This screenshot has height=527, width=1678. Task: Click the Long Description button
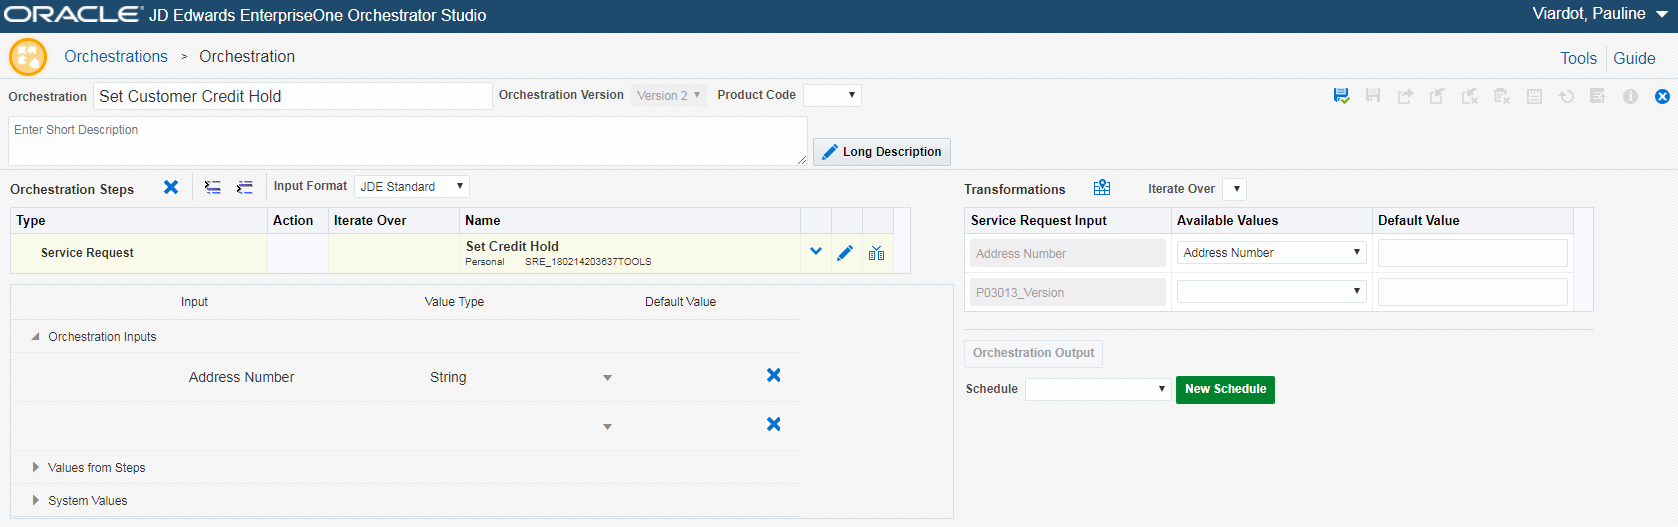[x=882, y=152]
